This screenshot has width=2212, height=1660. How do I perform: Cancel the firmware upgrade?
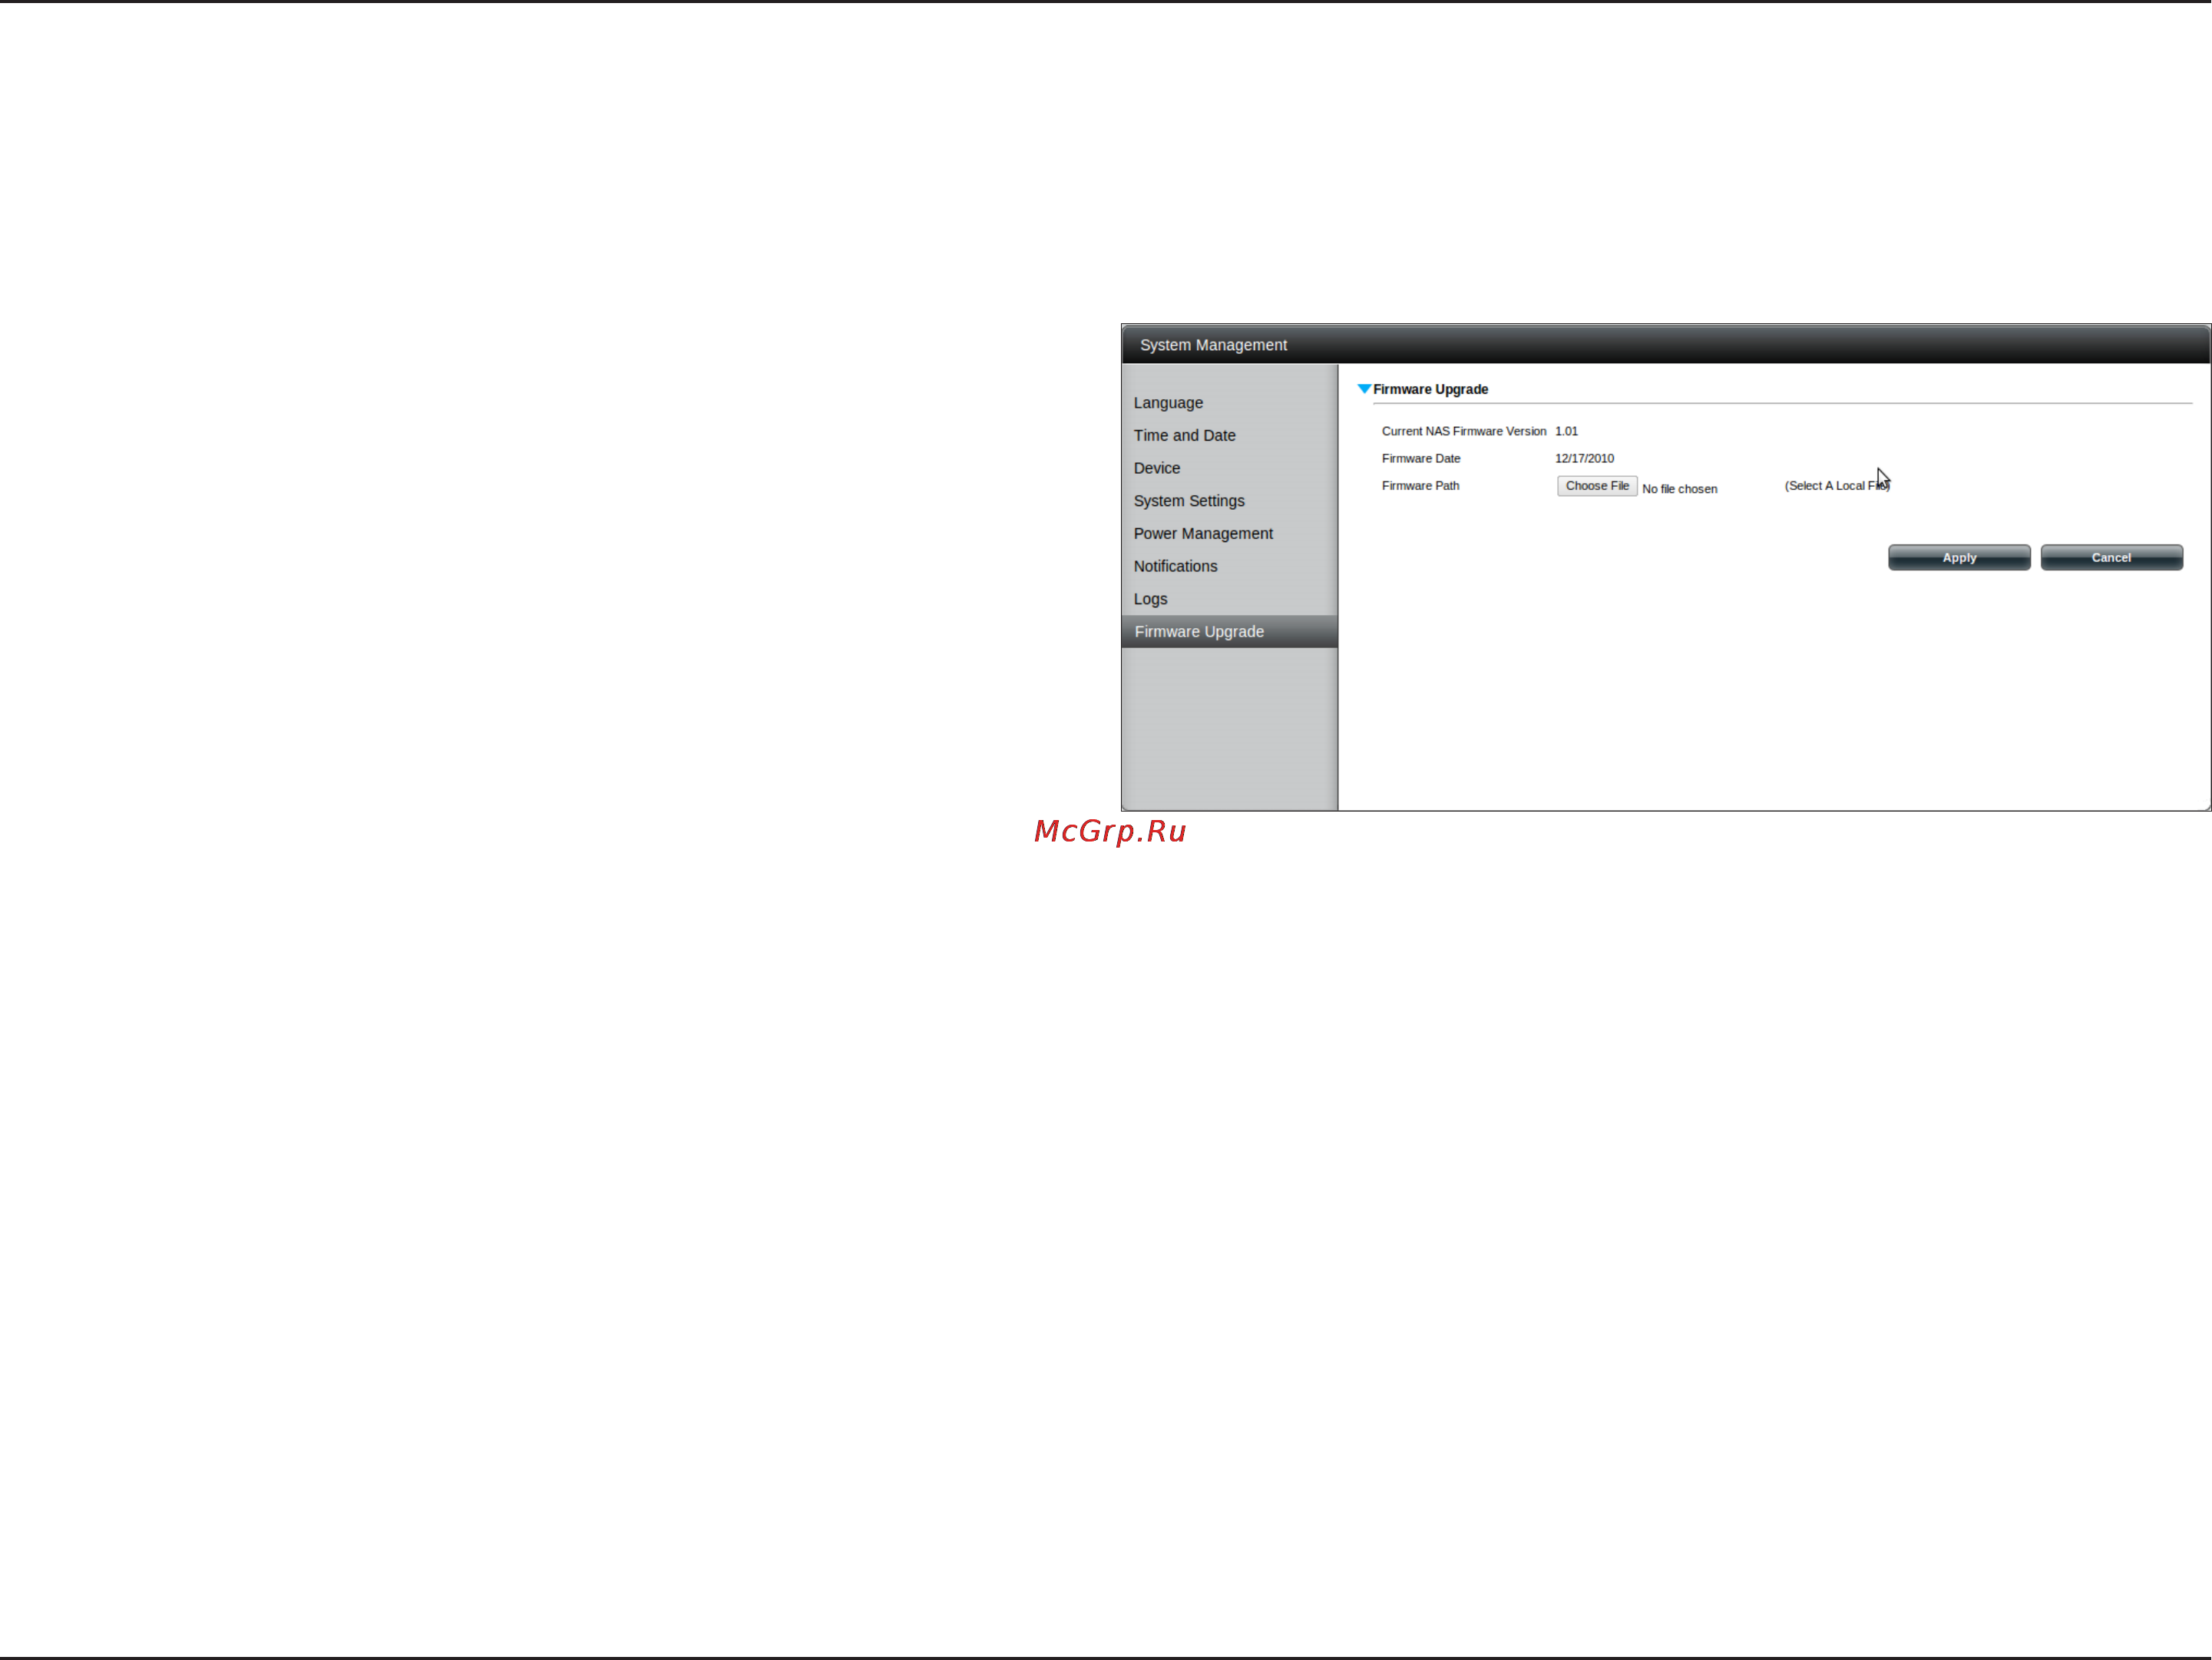tap(2111, 558)
